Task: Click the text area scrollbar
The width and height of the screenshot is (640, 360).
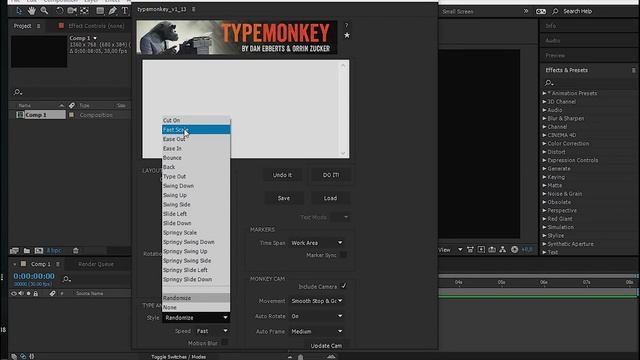Action: [343, 109]
